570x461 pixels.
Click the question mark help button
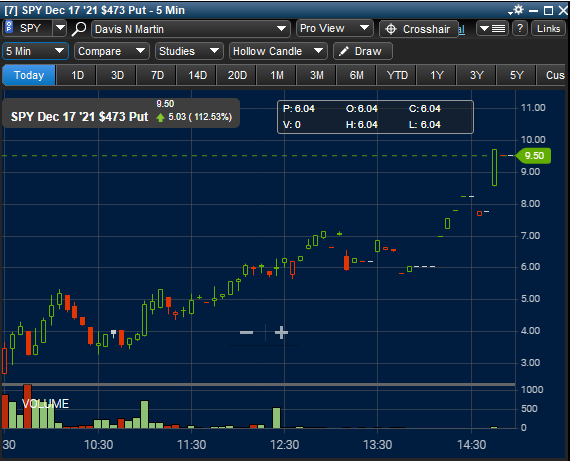[x=520, y=28]
